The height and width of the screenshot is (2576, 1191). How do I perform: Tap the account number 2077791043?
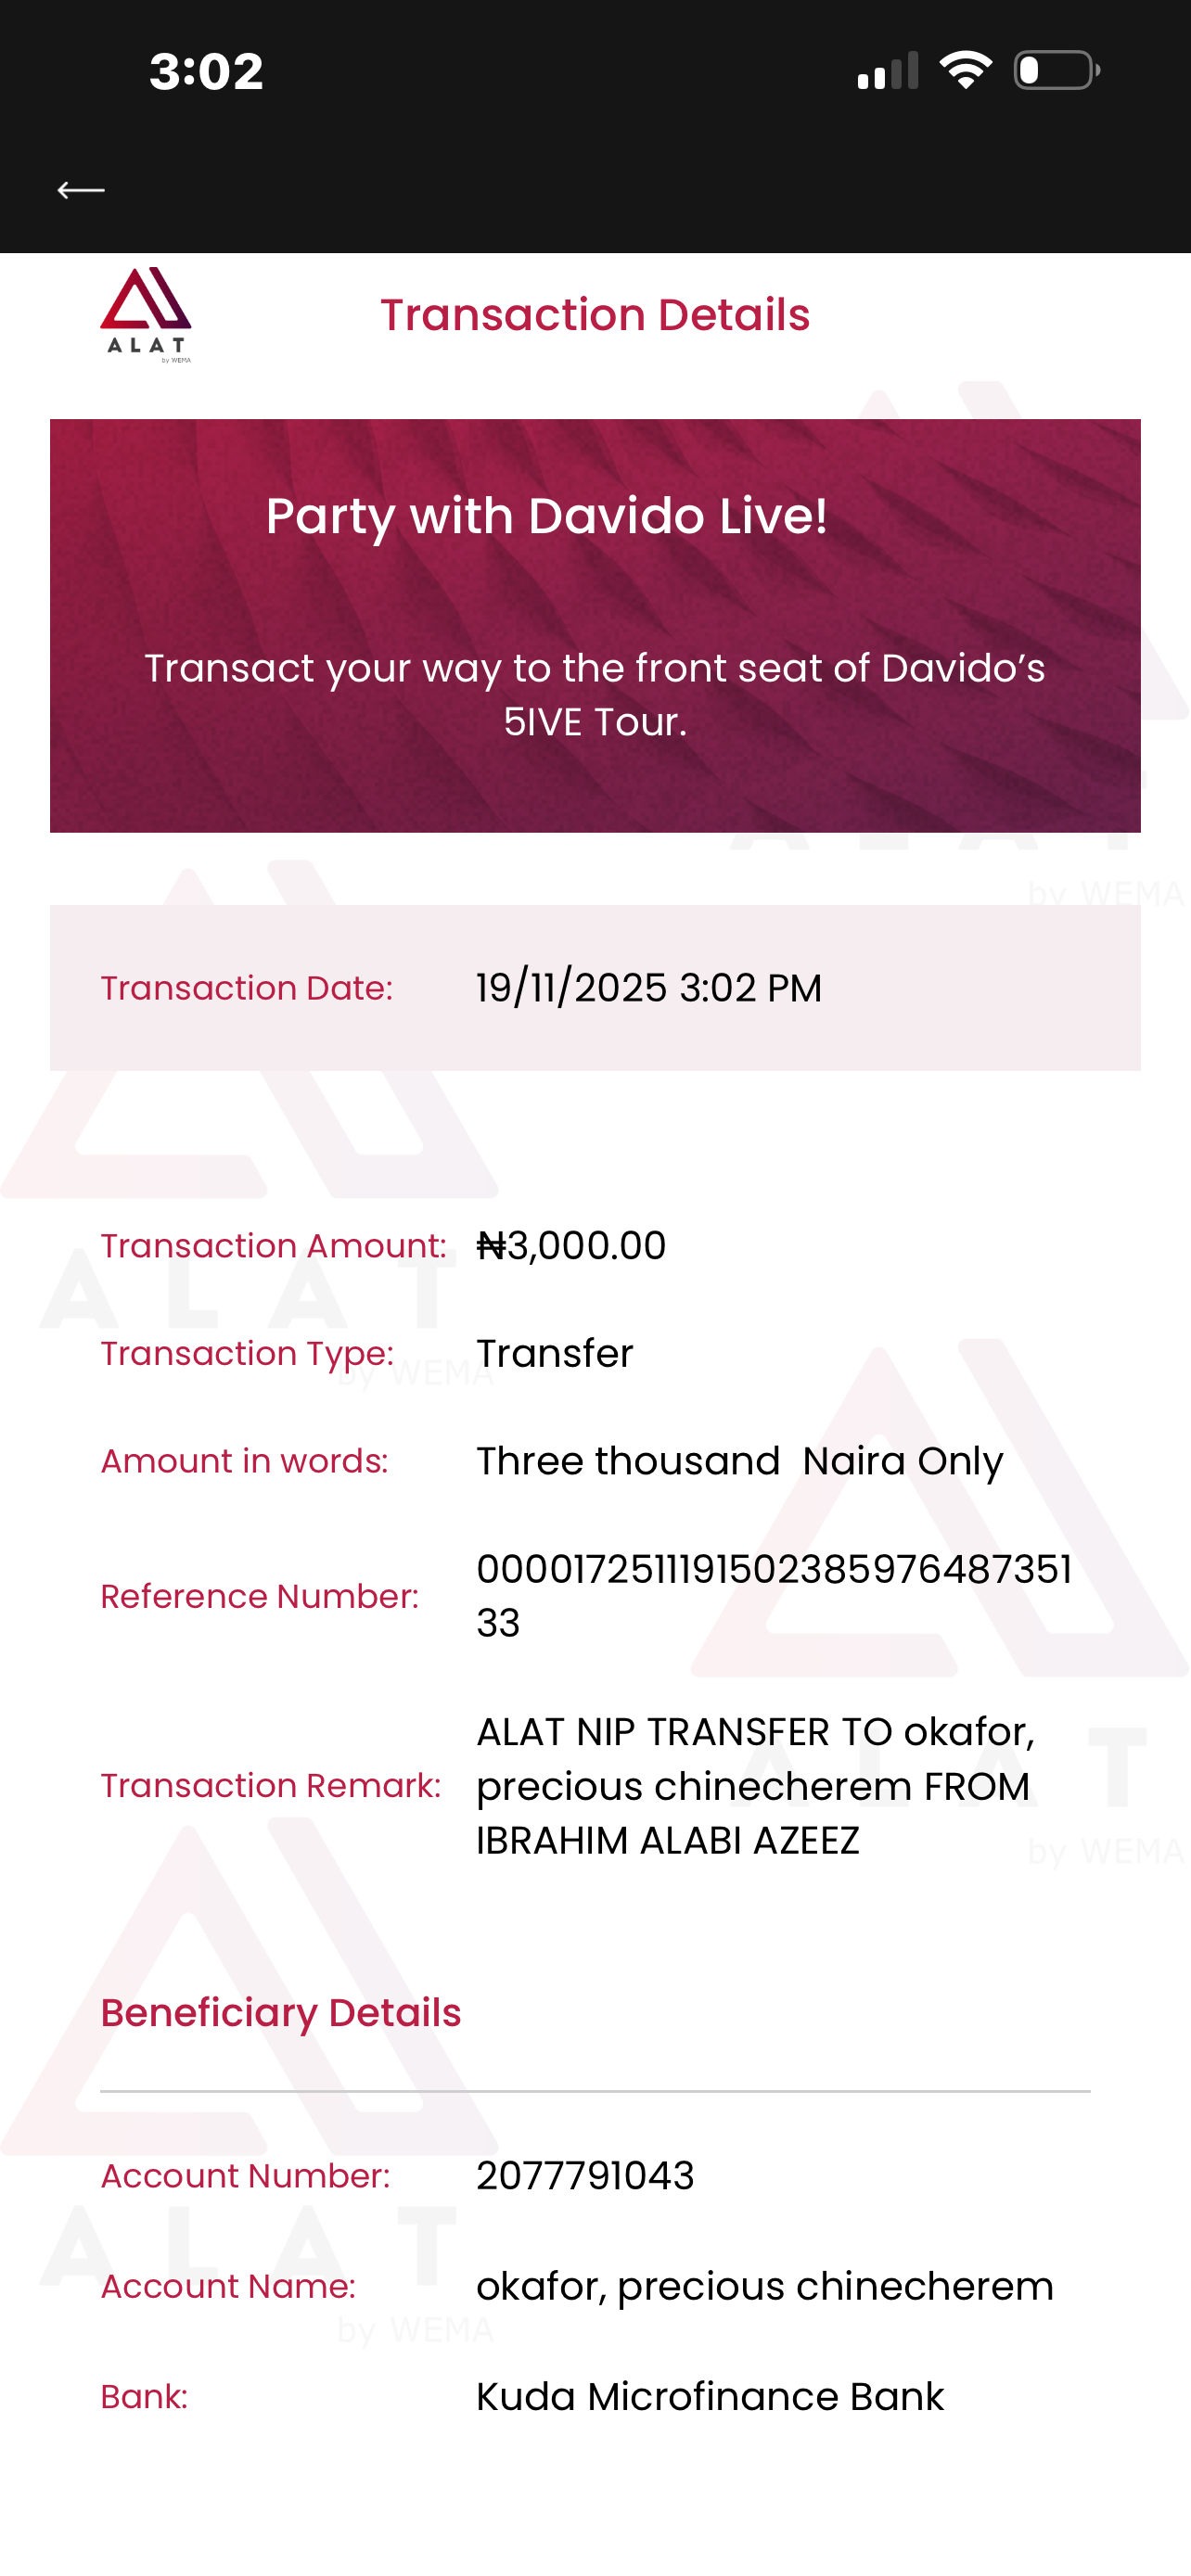coord(585,2176)
